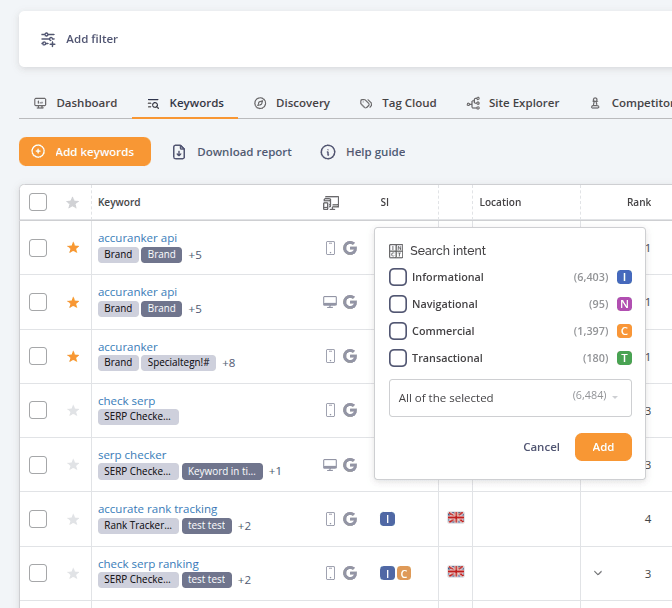672x608 pixels.
Task: Click Google icon in check serp row
Action: coord(350,410)
